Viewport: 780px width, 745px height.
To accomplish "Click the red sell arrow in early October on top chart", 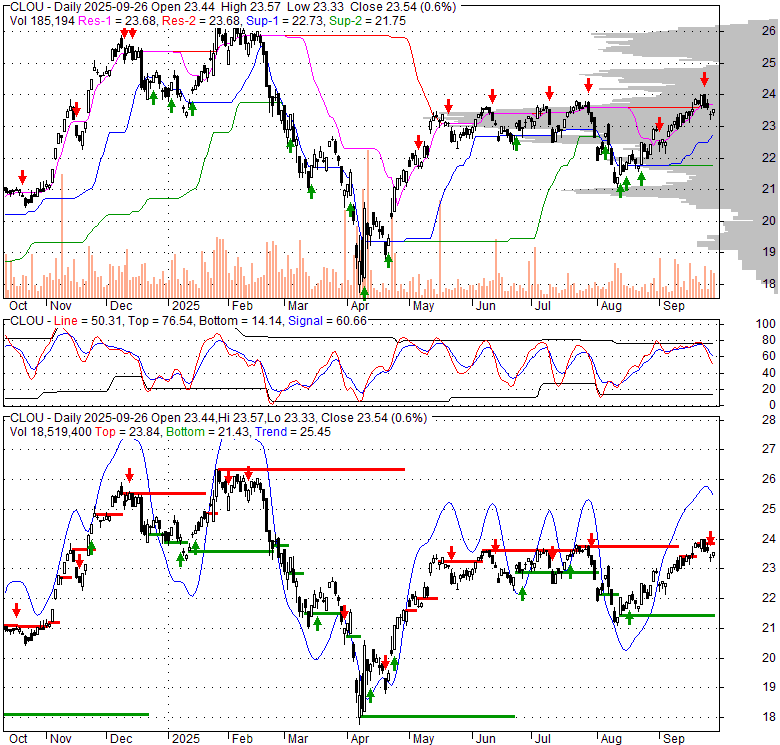I will (x=22, y=177).
